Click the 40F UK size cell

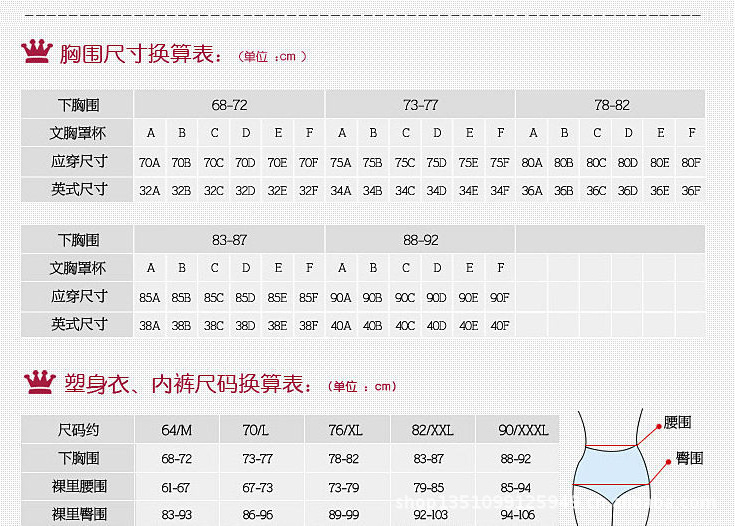(500, 325)
